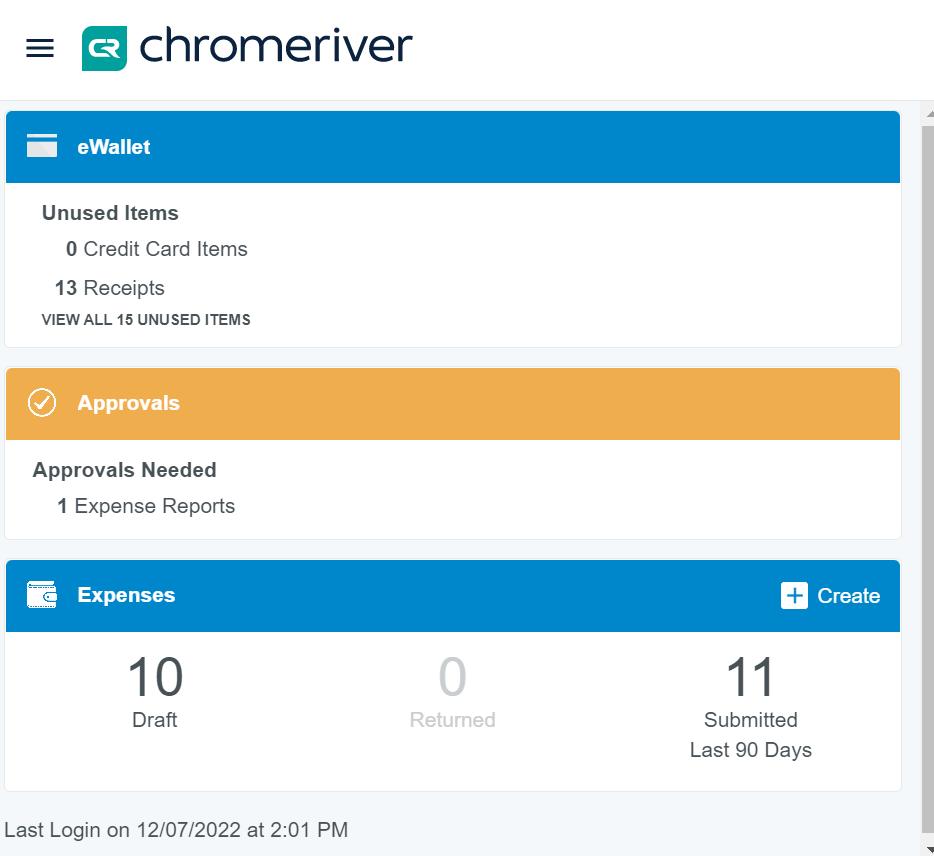Viewport: 934px width, 856px height.
Task: Click the Chrome River CR logo icon
Action: pyautogui.click(x=104, y=48)
